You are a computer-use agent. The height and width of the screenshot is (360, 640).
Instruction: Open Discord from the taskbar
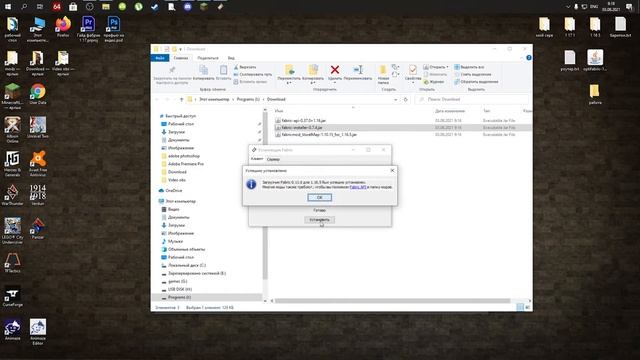coord(187,7)
